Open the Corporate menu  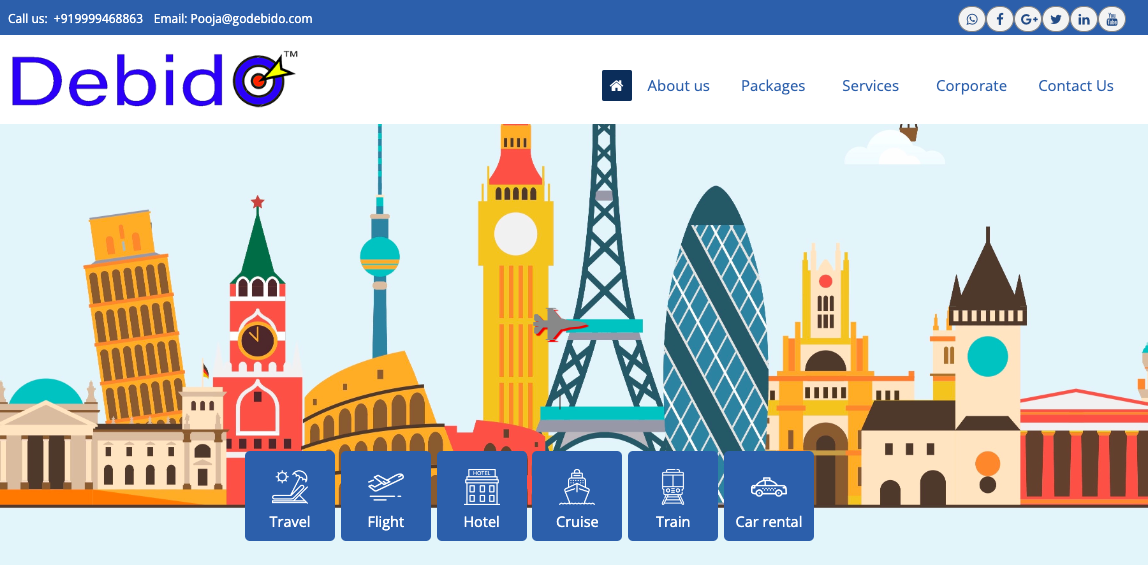972,86
